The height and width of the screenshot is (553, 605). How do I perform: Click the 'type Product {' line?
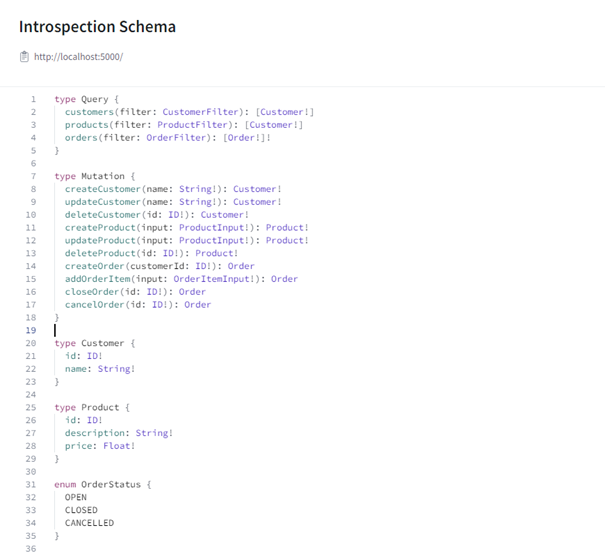point(92,408)
